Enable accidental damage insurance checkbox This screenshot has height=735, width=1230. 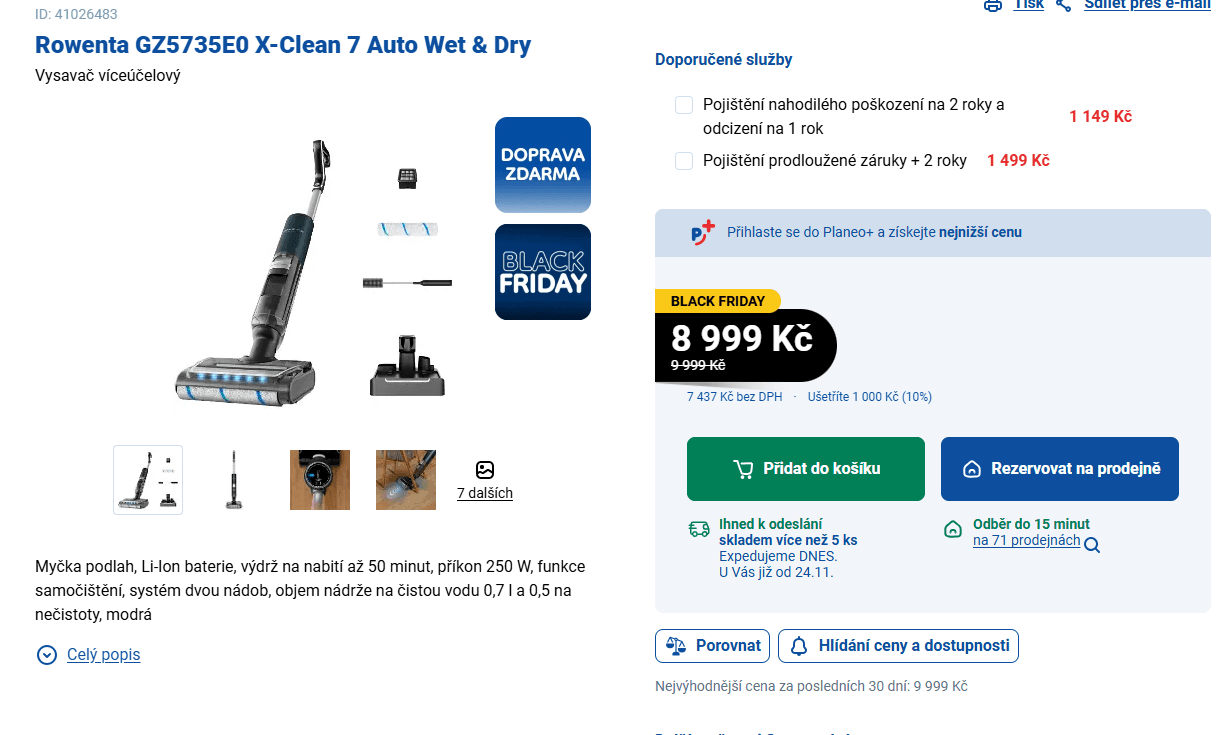[x=684, y=105]
